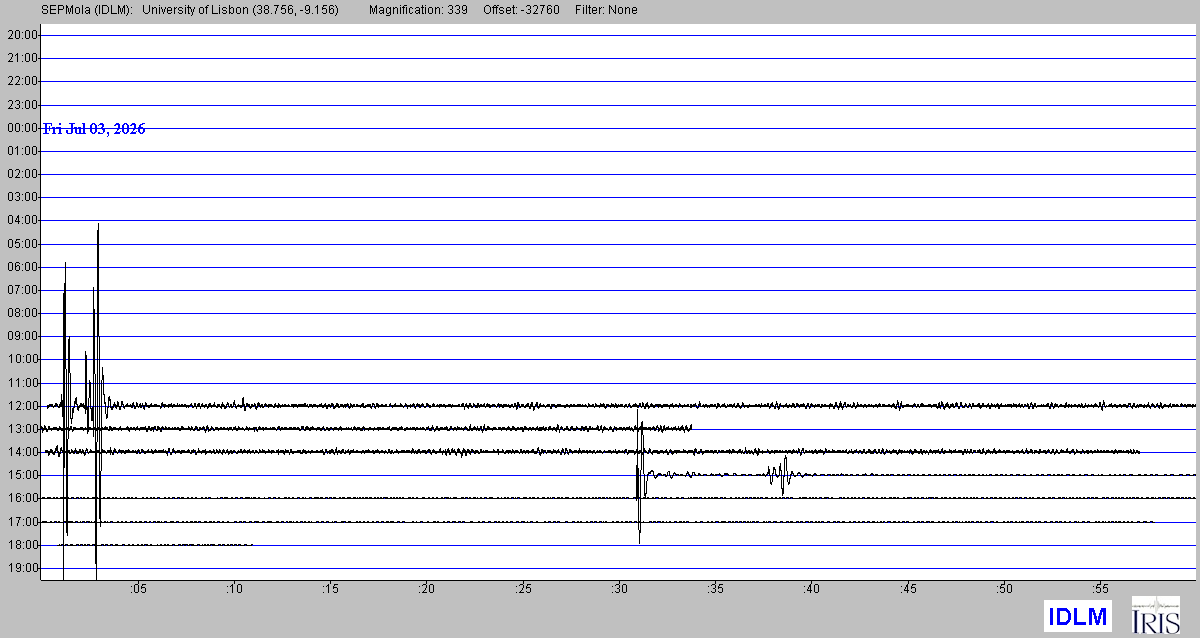The height and width of the screenshot is (638, 1200).
Task: Click the SEPMola (IDLM) station name
Action: coord(87,10)
